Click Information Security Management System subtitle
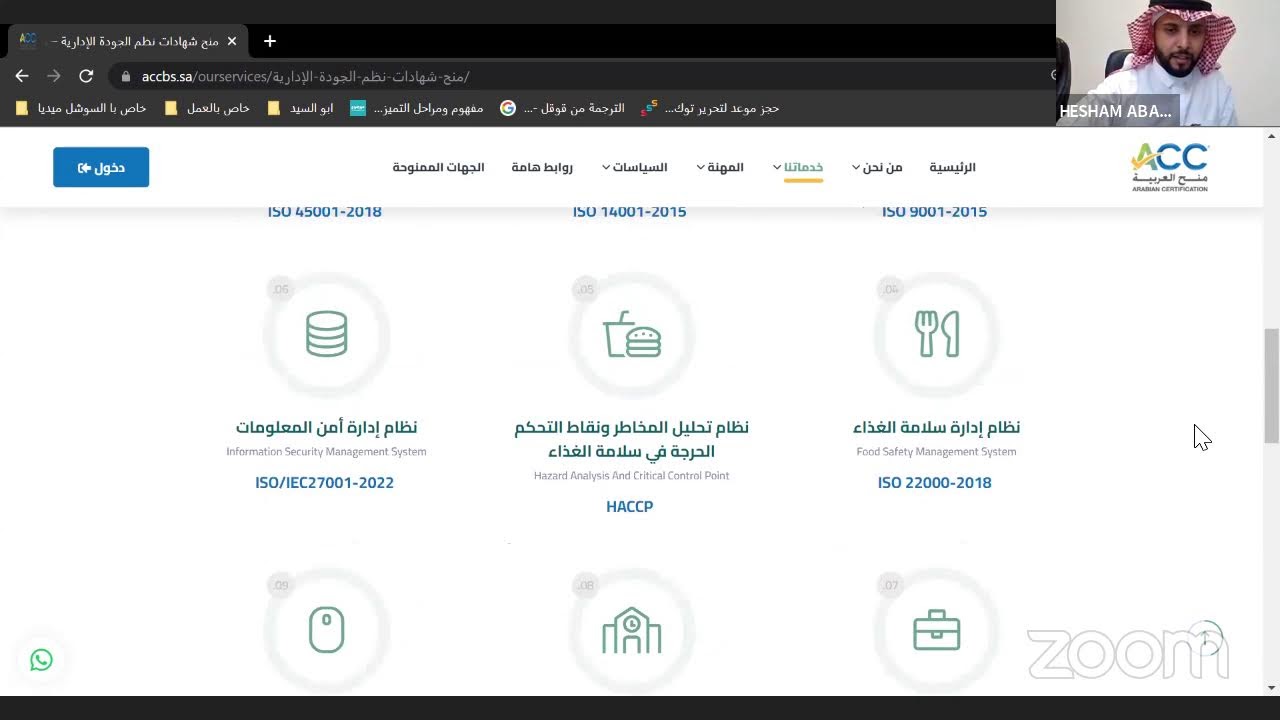Viewport: 1280px width, 720px height. [326, 452]
